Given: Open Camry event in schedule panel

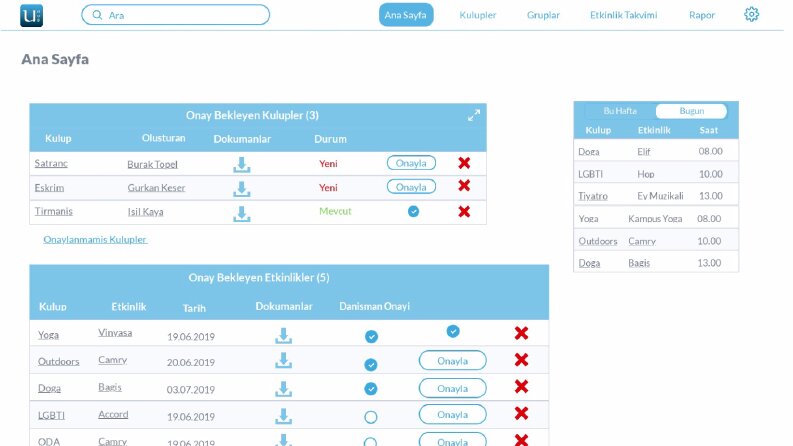Looking at the screenshot, I should (x=642, y=241).
